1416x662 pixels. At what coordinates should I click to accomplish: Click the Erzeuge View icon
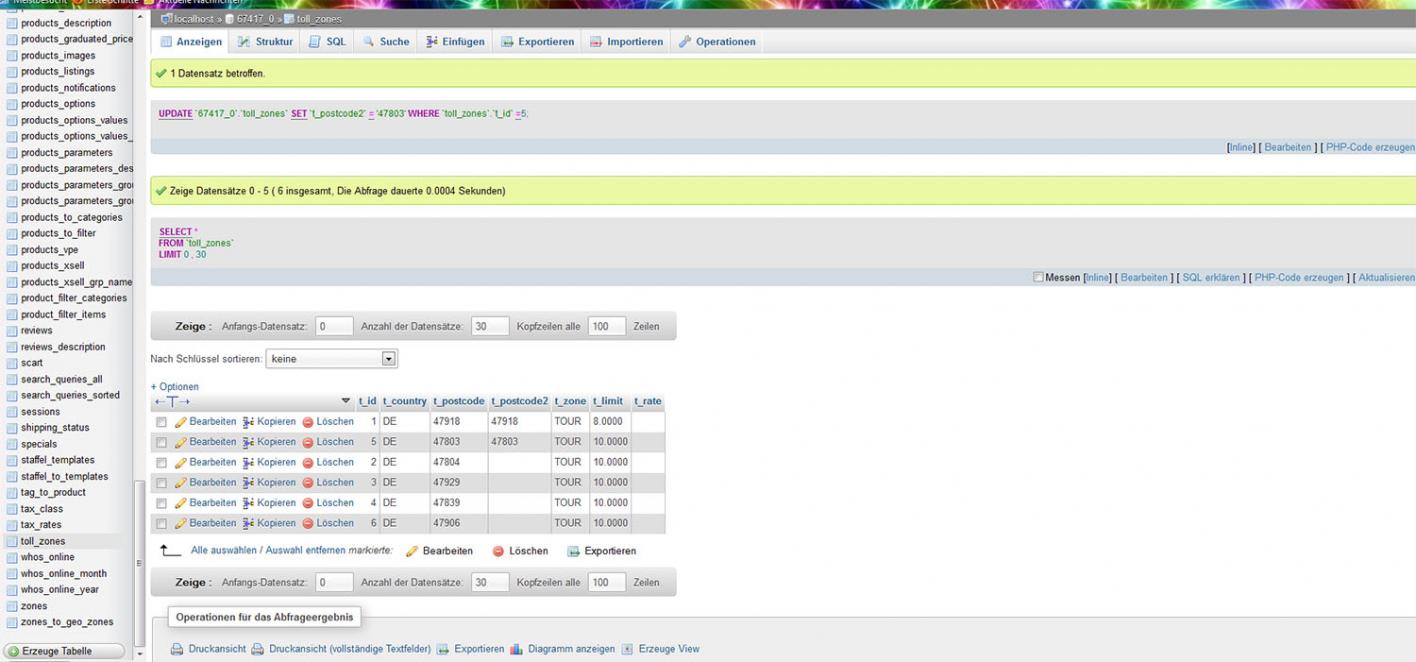click(628, 649)
